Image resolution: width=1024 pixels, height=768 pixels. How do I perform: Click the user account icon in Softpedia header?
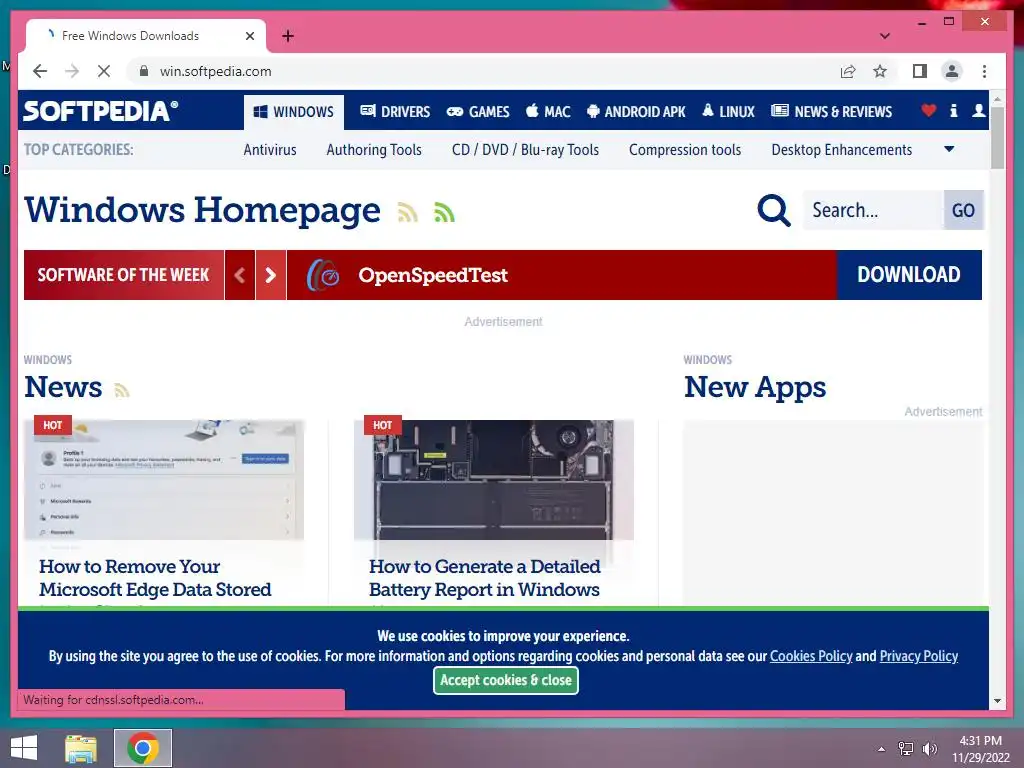click(x=978, y=111)
